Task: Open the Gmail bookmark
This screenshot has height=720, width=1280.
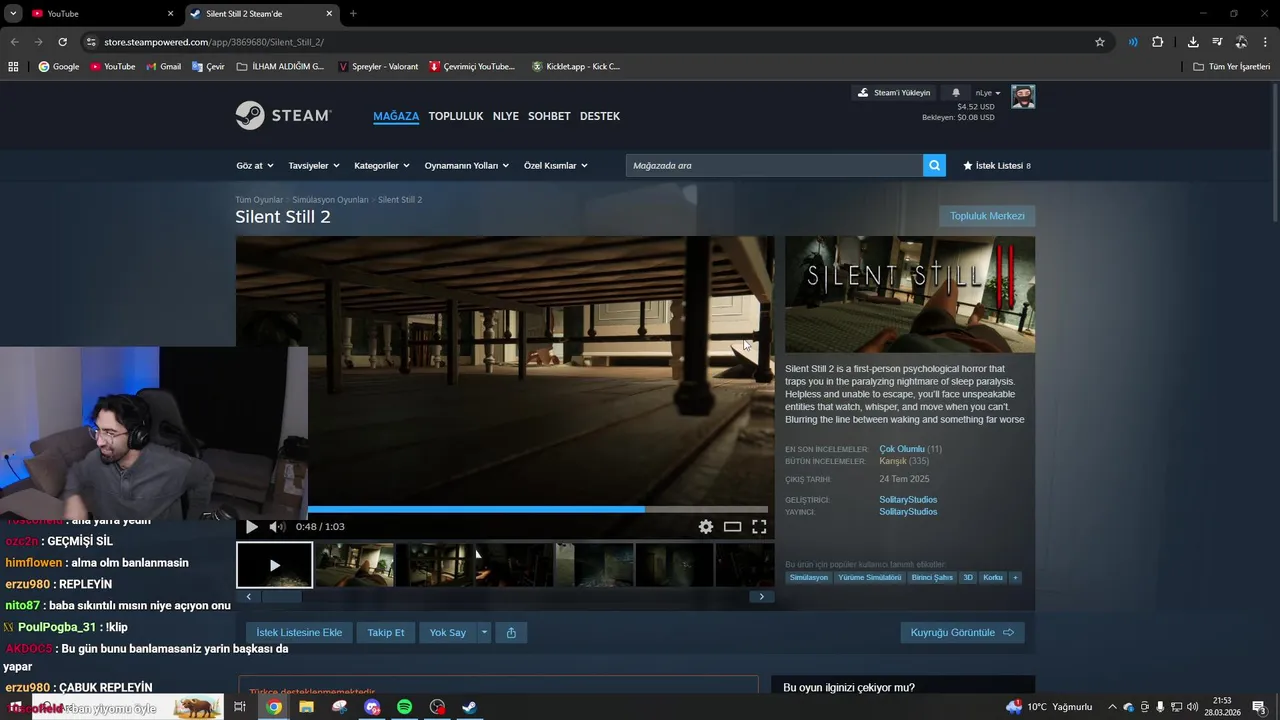Action: (163, 67)
